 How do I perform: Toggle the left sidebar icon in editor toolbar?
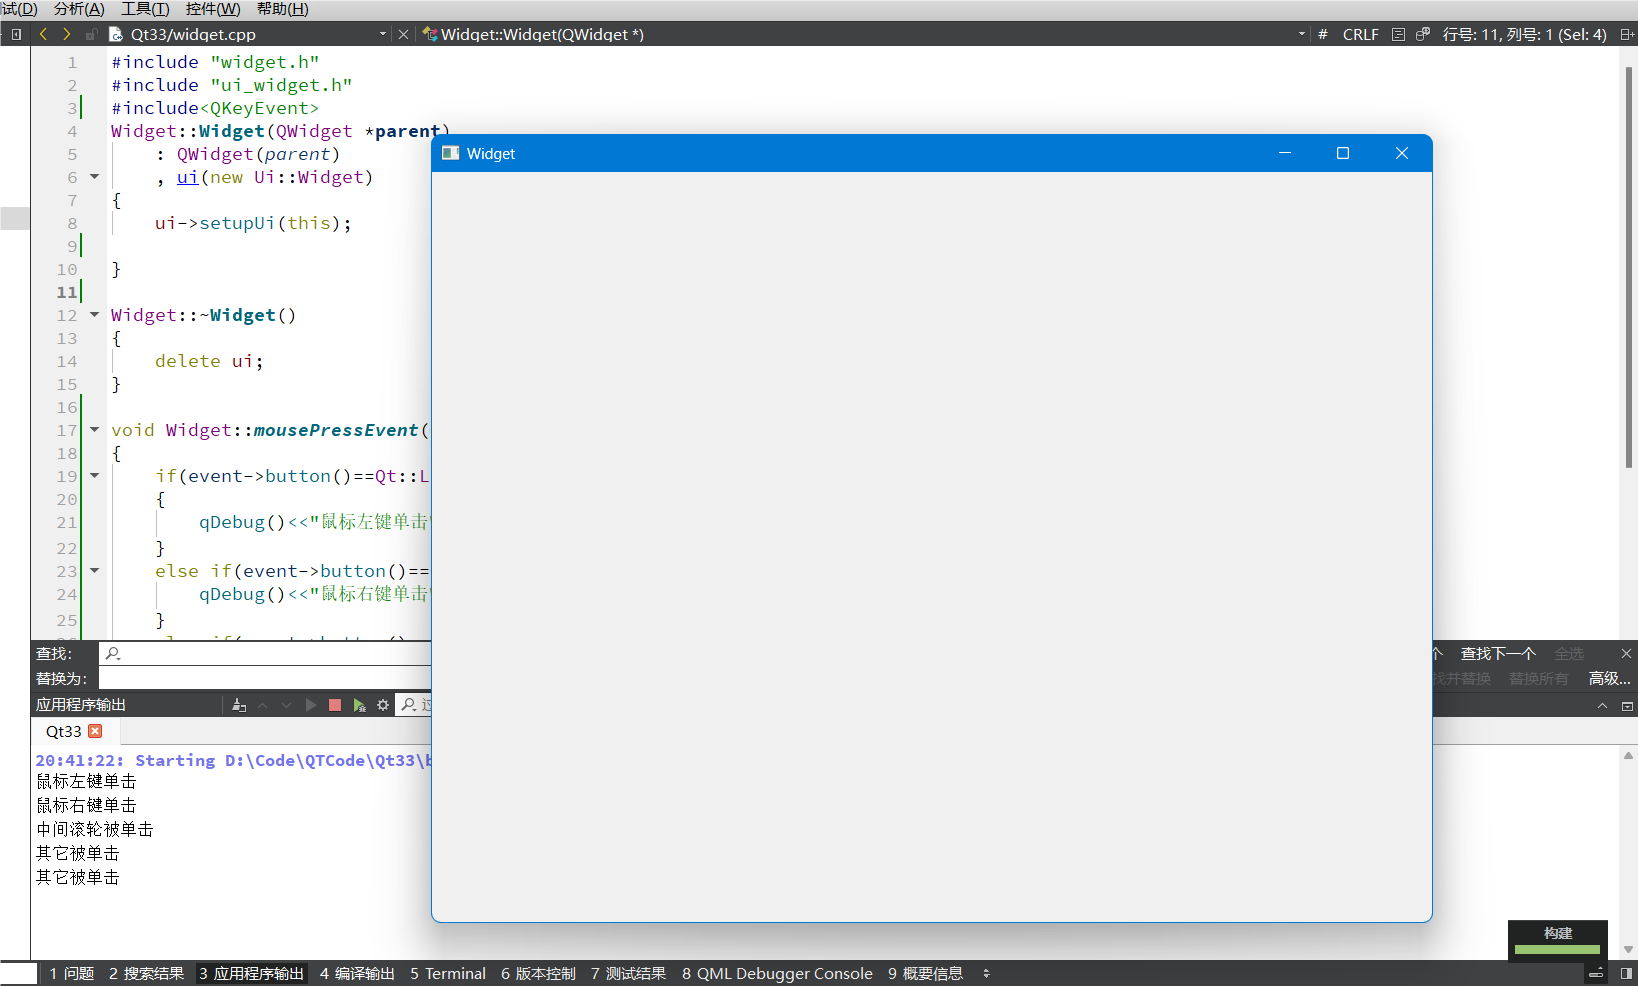click(x=16, y=34)
